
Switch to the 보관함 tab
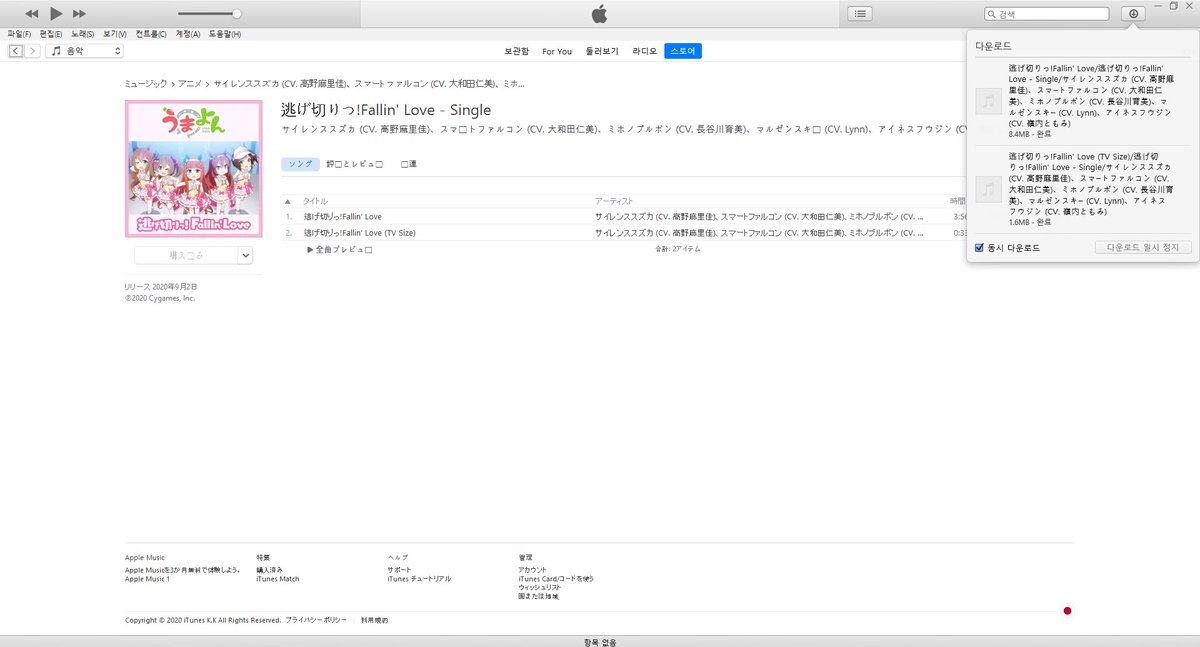point(516,51)
